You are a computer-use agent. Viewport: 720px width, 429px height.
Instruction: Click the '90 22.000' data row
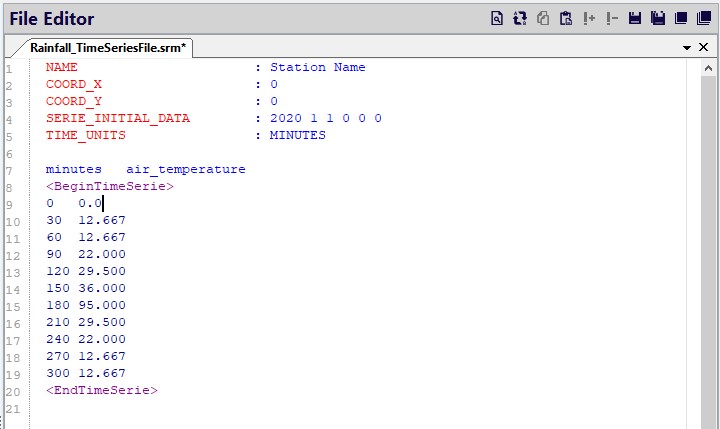85,254
